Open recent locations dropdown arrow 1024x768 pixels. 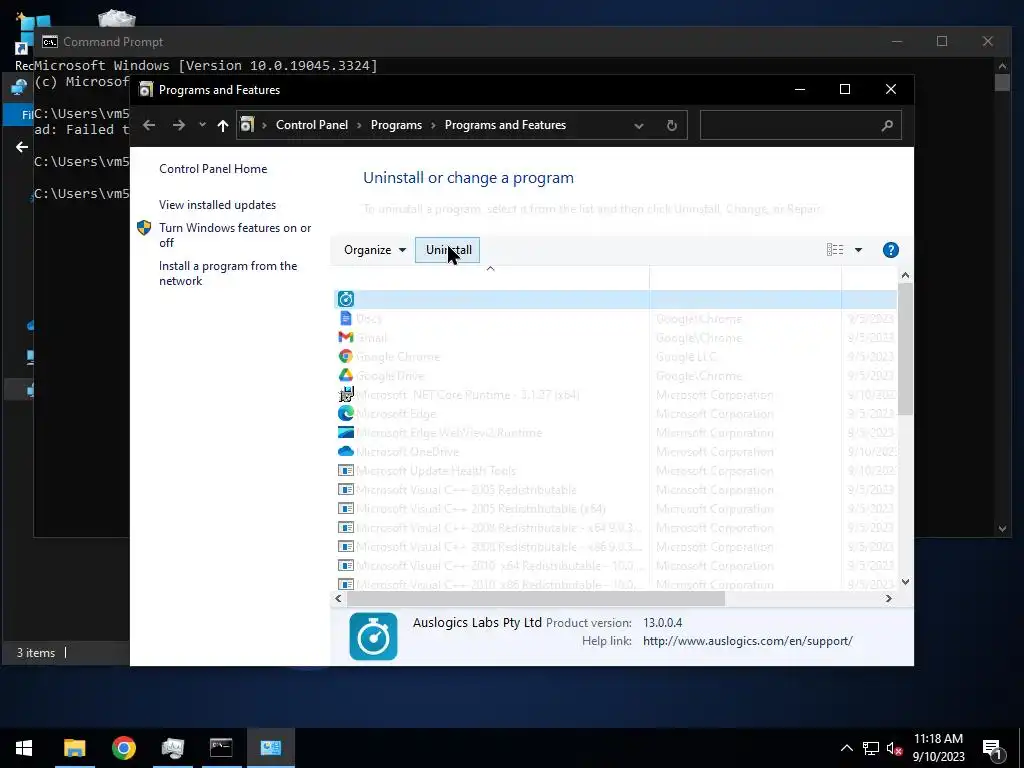point(202,125)
